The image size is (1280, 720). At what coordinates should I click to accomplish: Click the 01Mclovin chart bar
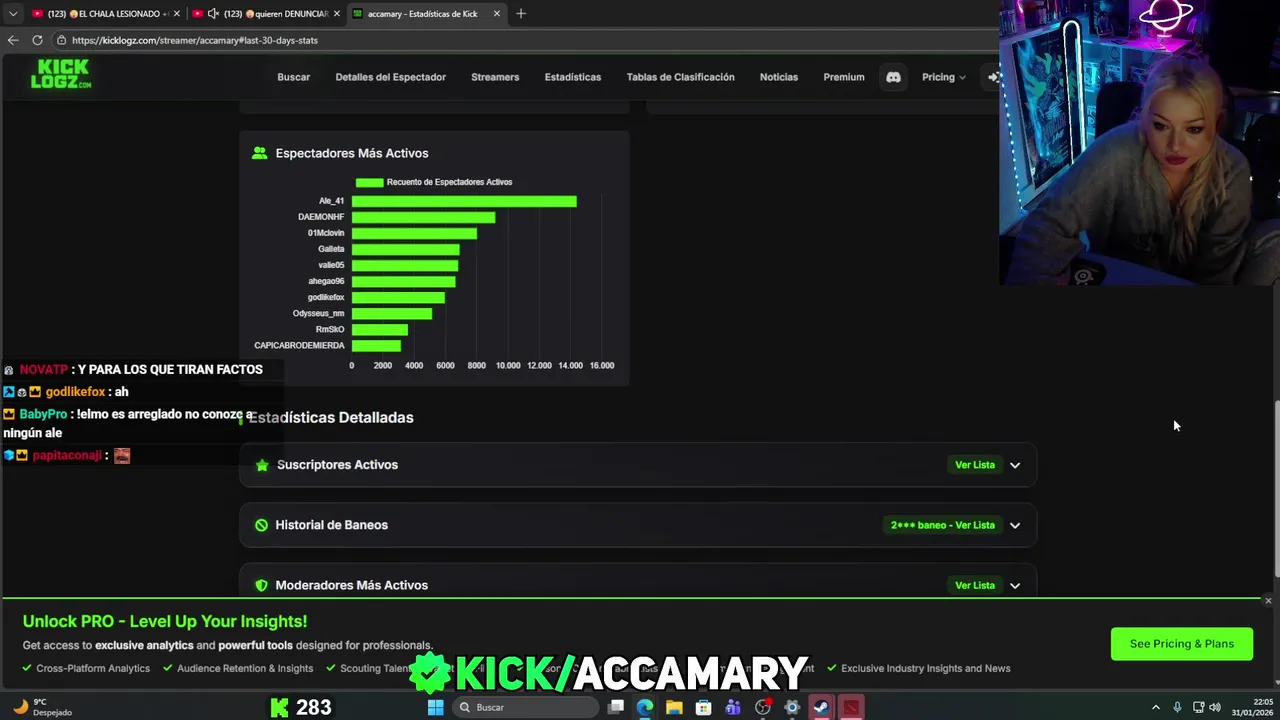point(414,233)
